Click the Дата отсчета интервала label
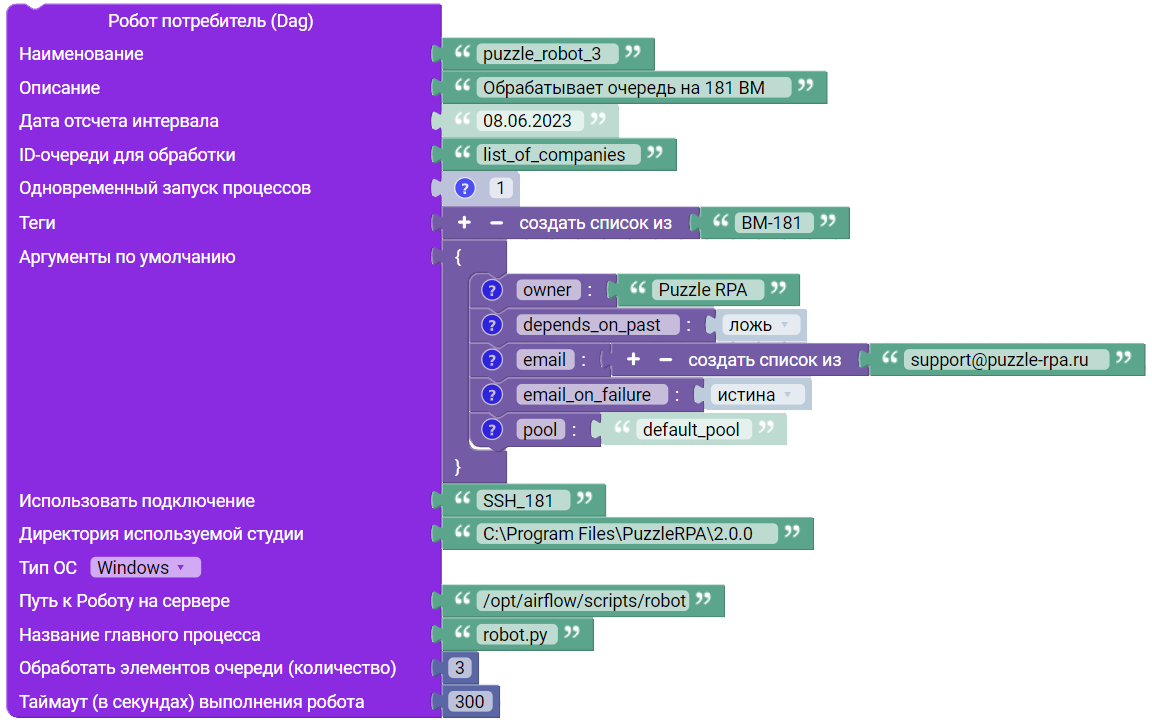 [x=119, y=121]
